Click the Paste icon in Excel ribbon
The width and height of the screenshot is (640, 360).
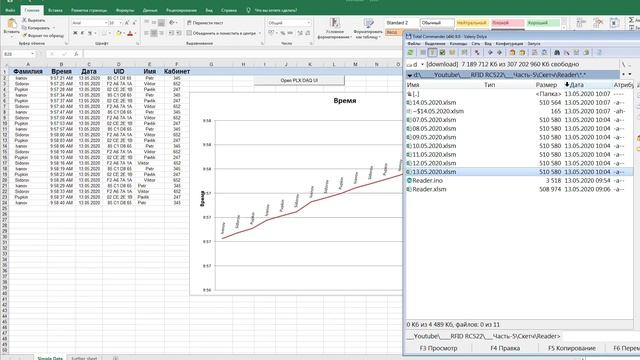pyautogui.click(x=12, y=24)
